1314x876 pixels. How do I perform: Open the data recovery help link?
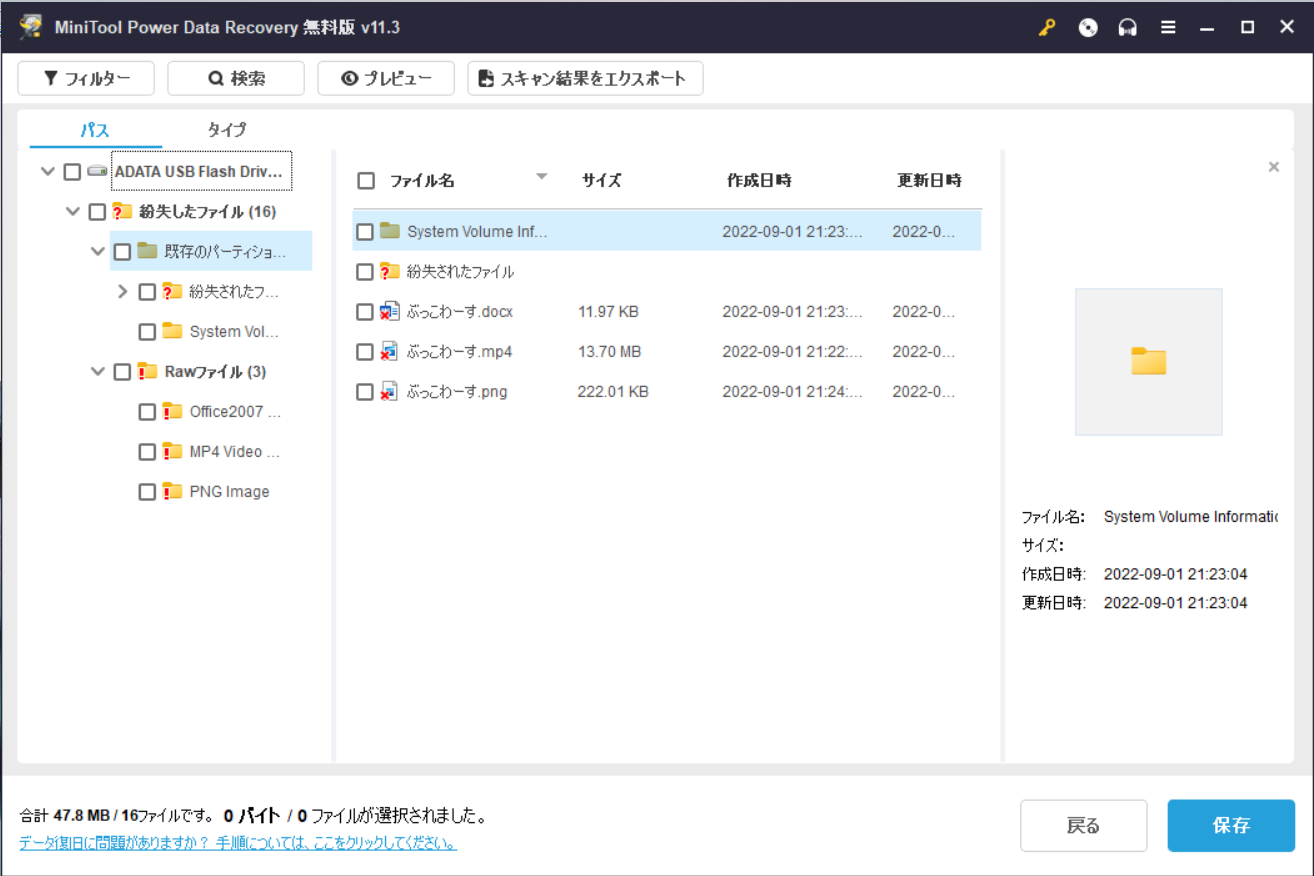238,843
